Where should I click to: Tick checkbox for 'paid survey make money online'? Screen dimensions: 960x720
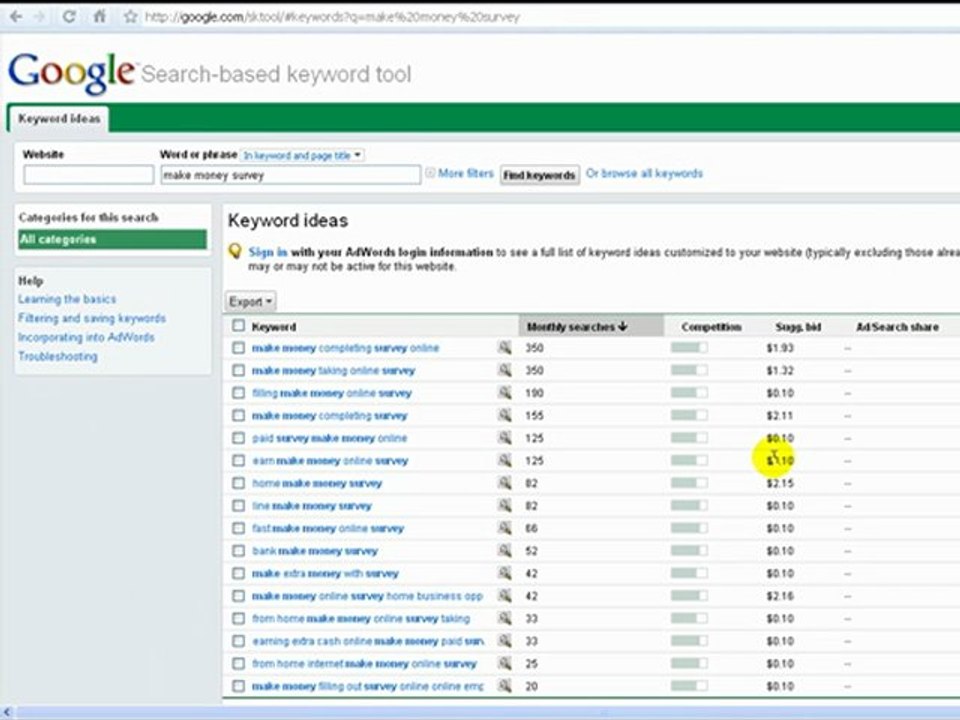(238, 438)
